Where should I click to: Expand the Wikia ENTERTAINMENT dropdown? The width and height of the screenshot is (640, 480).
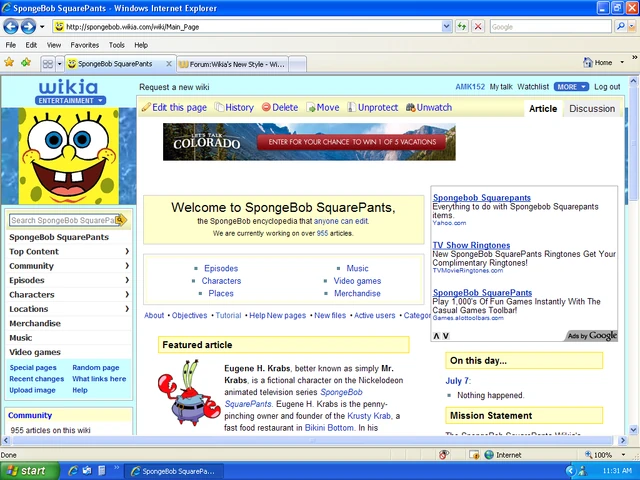(71, 100)
